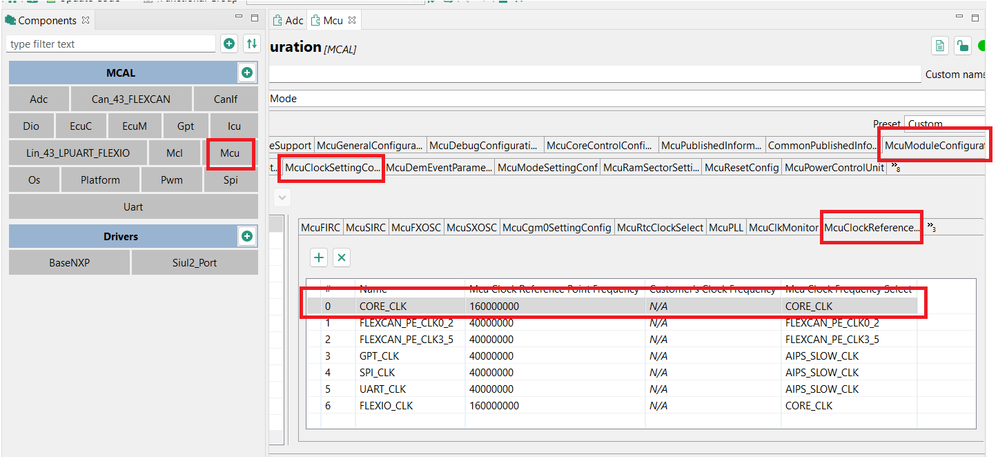998x457 pixels.
Task: Switch to McuSXOSC tab
Action: [x=472, y=227]
